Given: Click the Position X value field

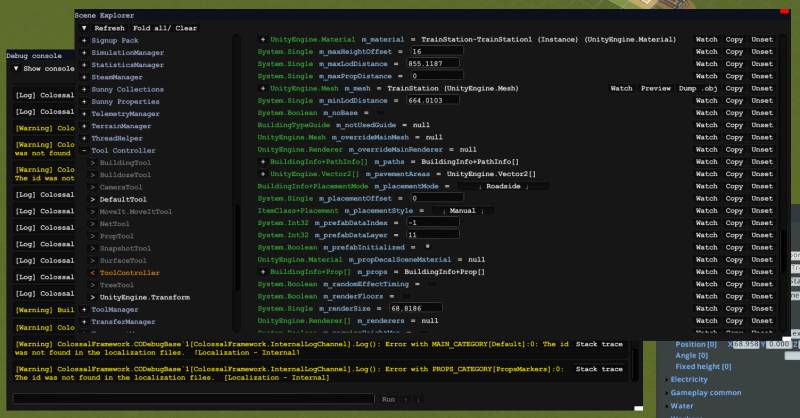Looking at the screenshot, I should pyautogui.click(x=746, y=345).
